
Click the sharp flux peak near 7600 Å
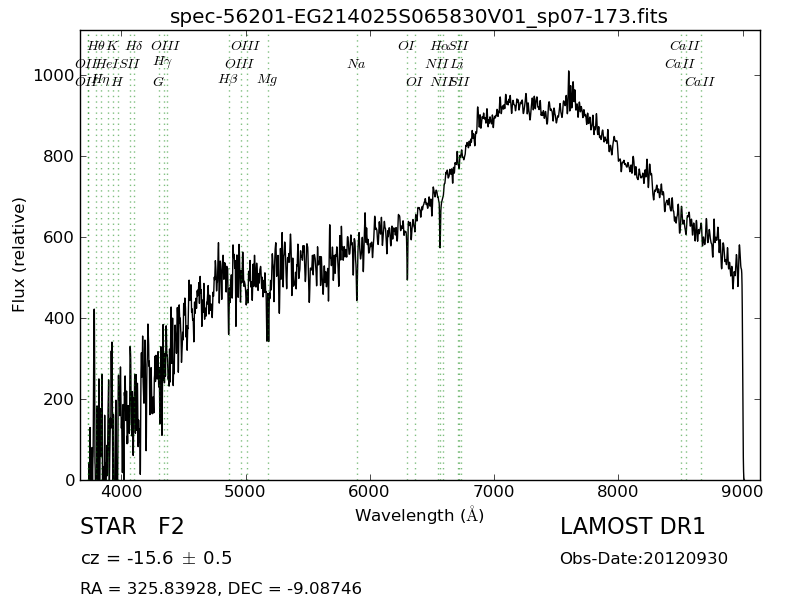coord(569,74)
